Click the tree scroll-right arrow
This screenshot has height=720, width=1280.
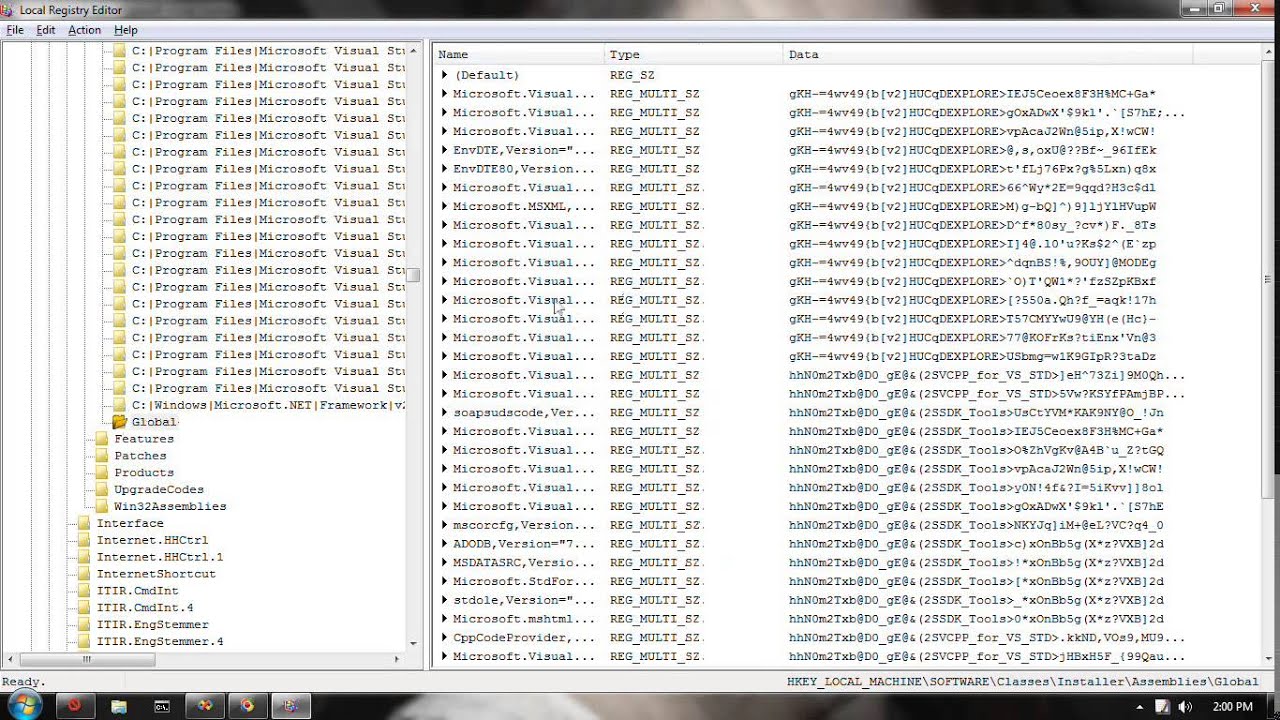(x=397, y=659)
